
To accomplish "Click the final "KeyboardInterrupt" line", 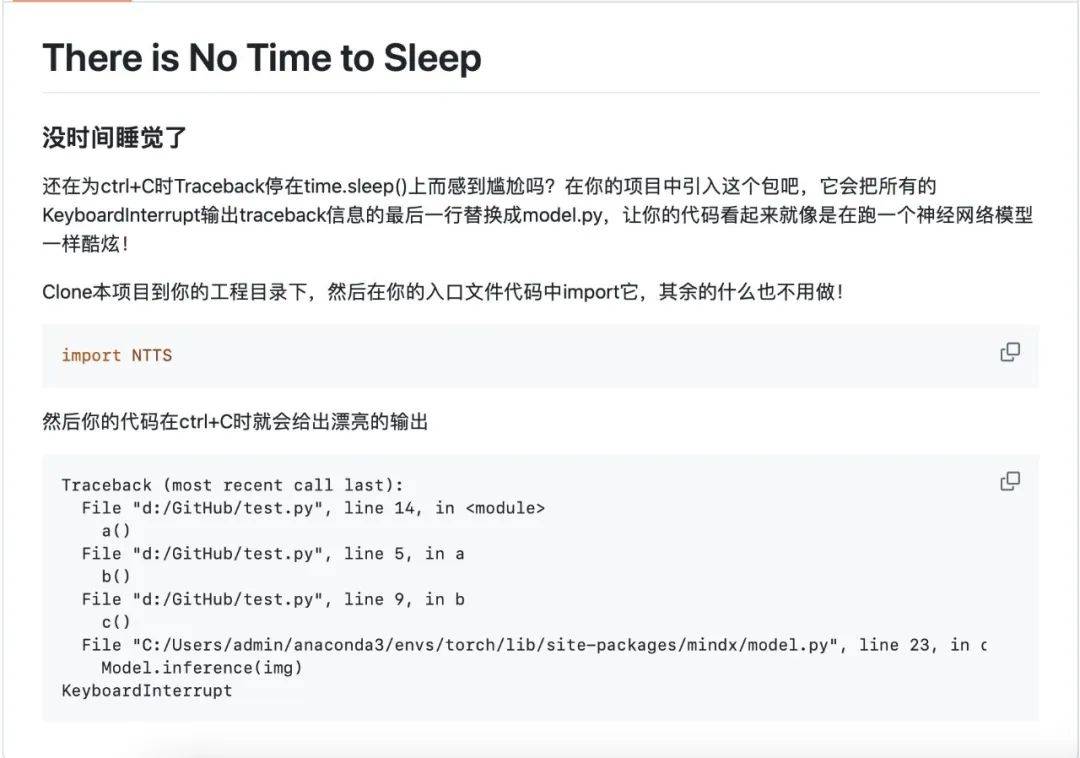I will click(x=146, y=691).
